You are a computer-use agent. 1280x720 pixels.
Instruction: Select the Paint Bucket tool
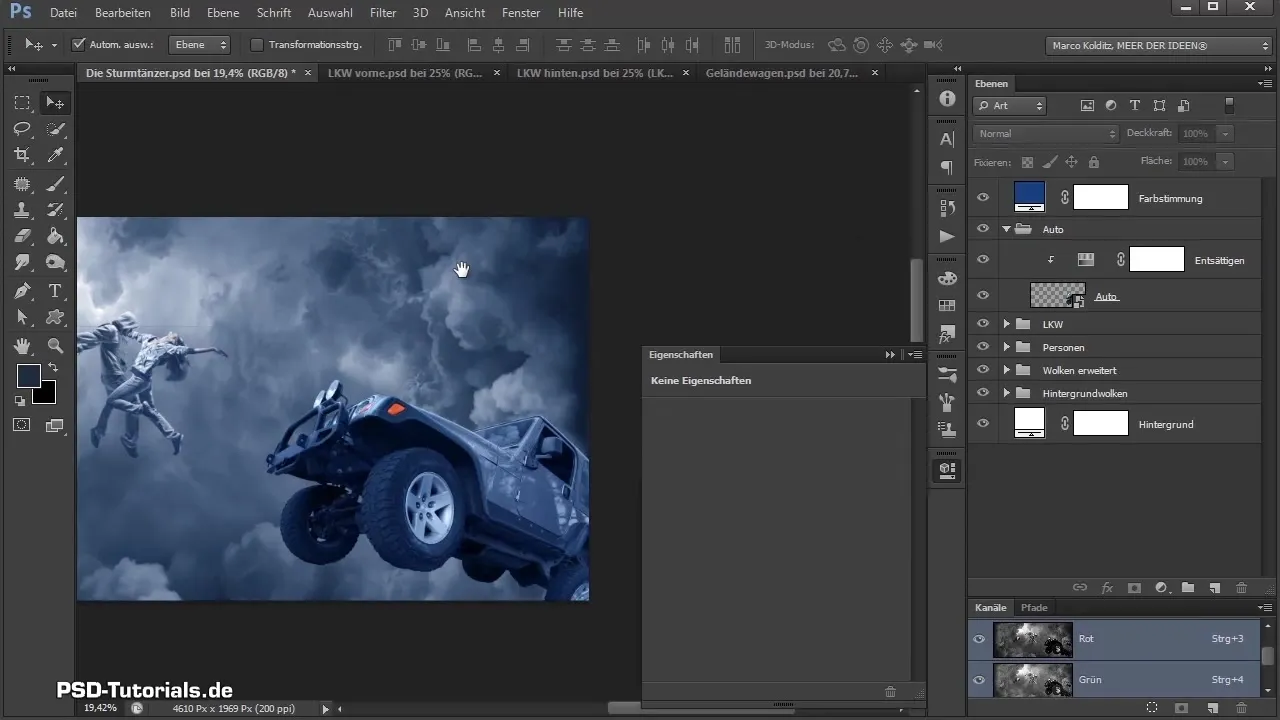coord(55,236)
